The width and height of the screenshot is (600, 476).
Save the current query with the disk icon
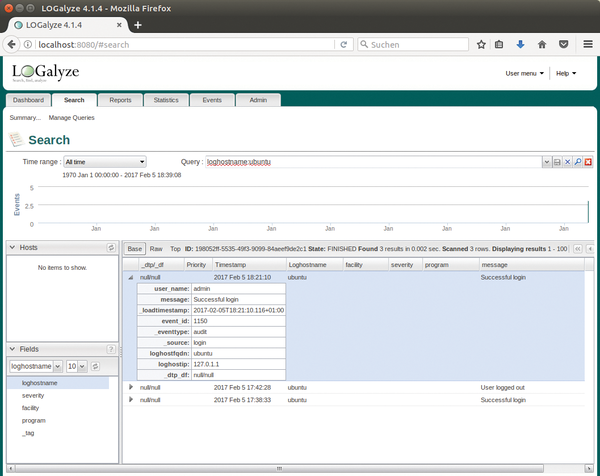coord(557,161)
